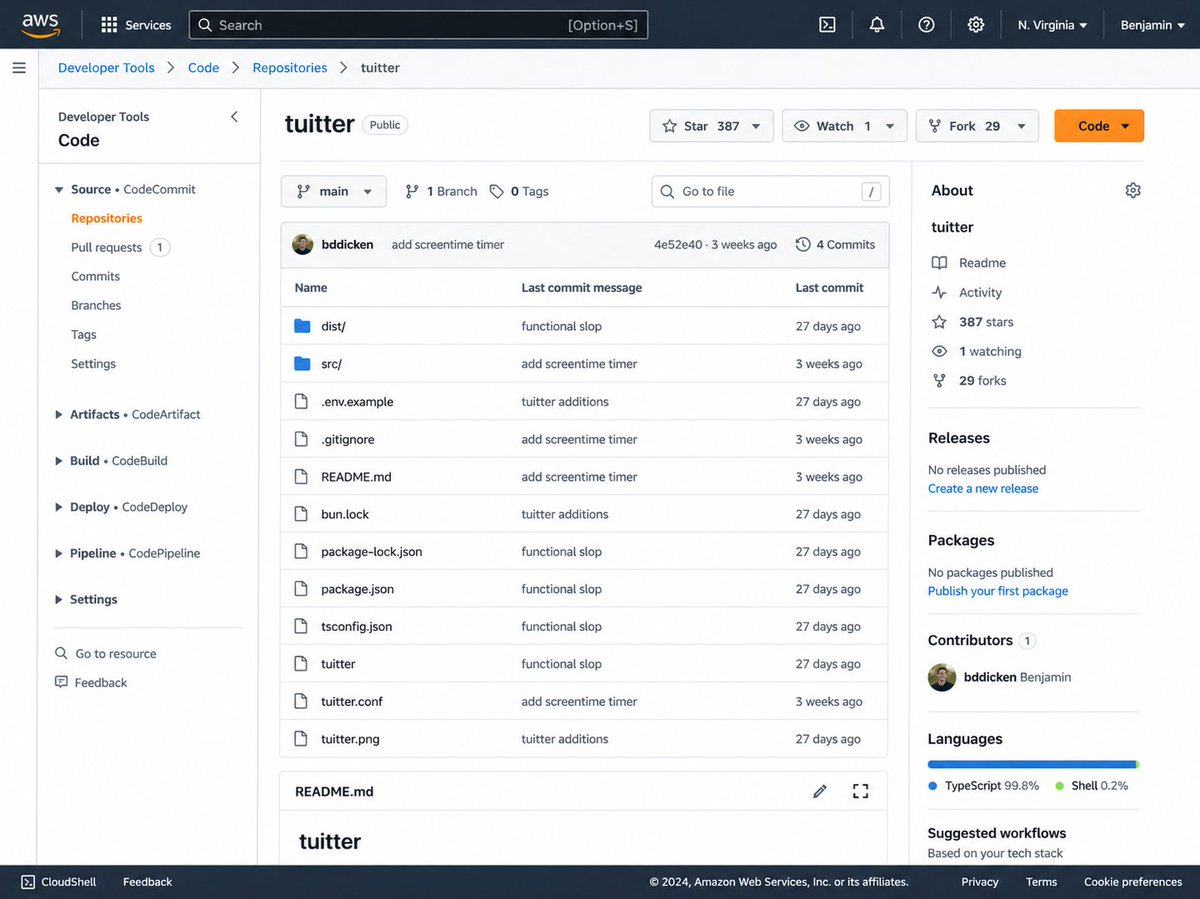This screenshot has height=899, width=1200.
Task: Click the About section gear icon
Action: 1133,190
